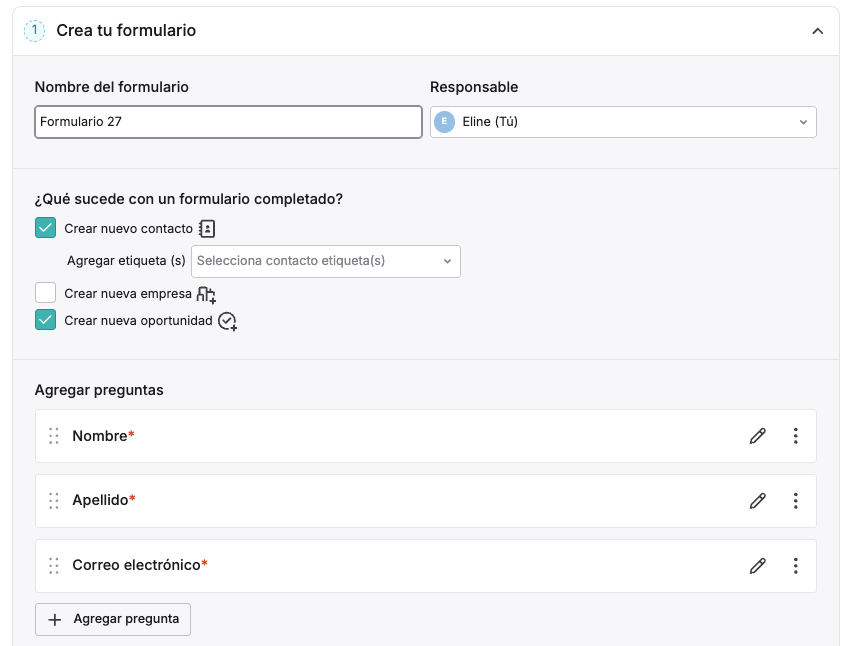The image size is (855, 646).
Task: Open three-dot menu for Apellido question
Action: [796, 500]
